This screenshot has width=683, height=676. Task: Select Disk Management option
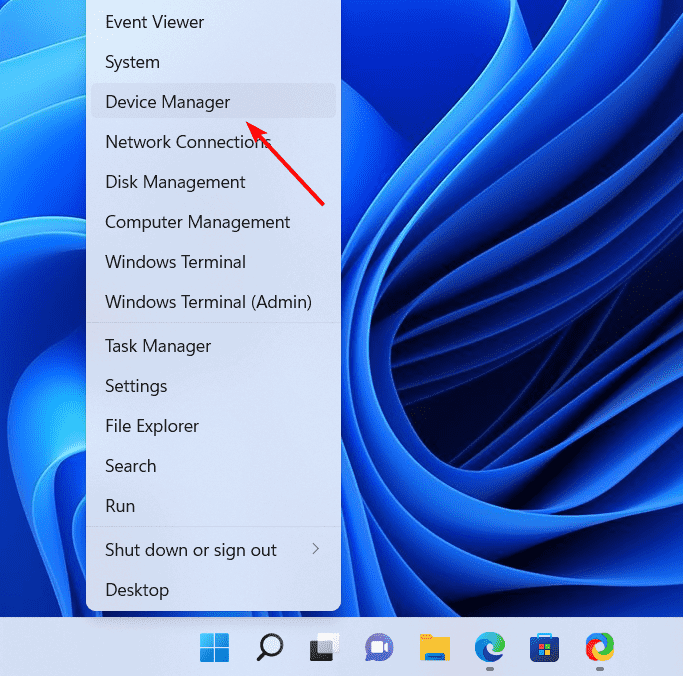pyautogui.click(x=213, y=182)
